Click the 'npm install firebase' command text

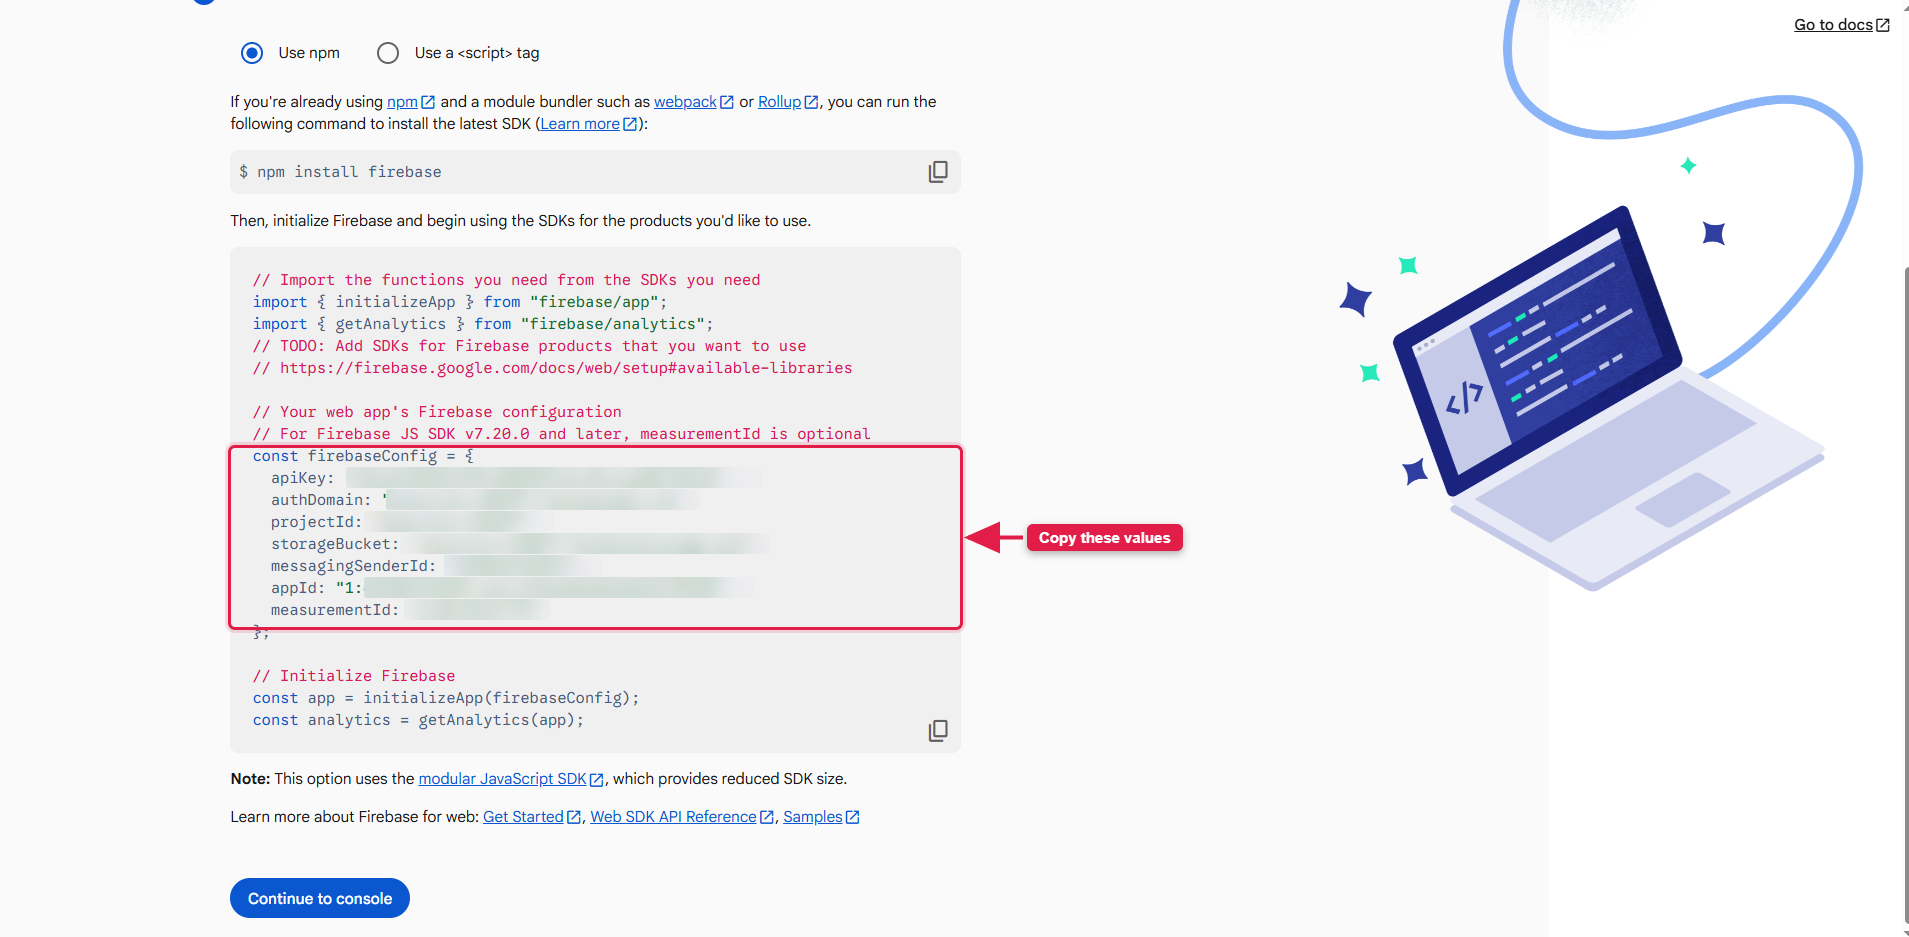(349, 172)
